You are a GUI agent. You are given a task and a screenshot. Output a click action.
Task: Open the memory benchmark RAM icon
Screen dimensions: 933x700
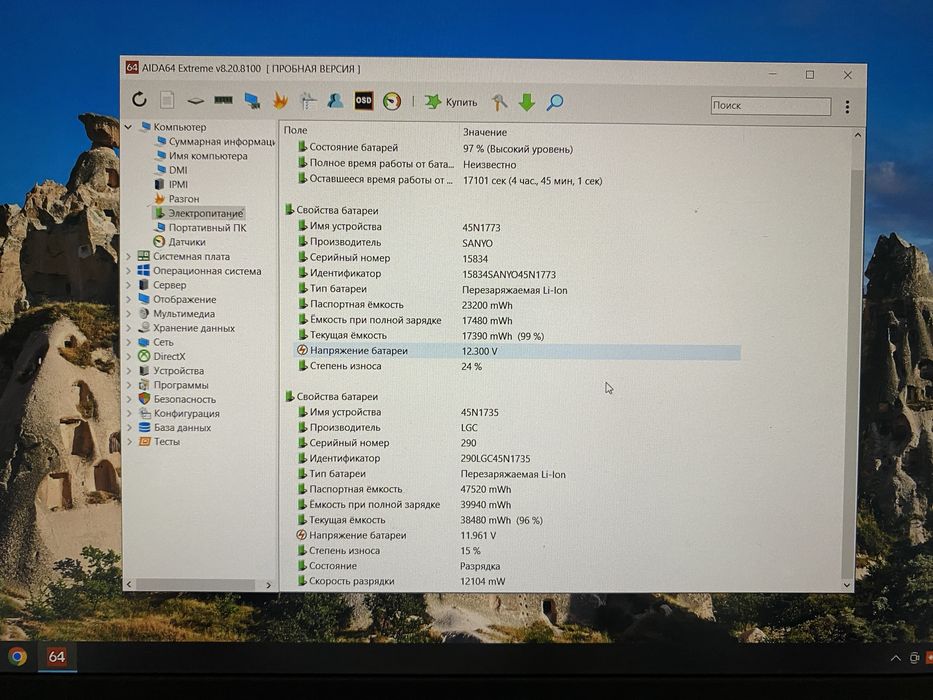pos(223,101)
